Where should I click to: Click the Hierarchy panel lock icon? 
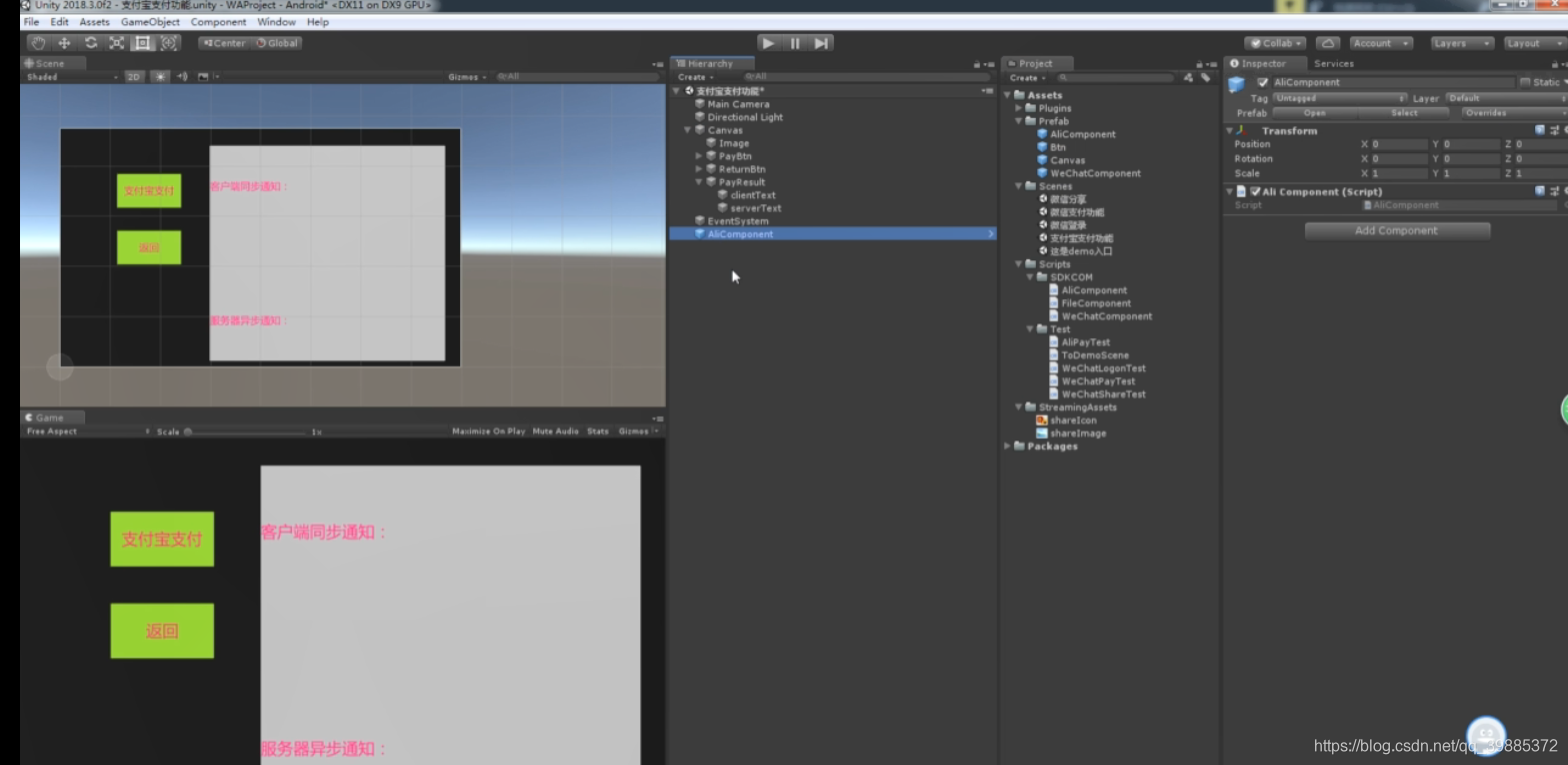(977, 64)
